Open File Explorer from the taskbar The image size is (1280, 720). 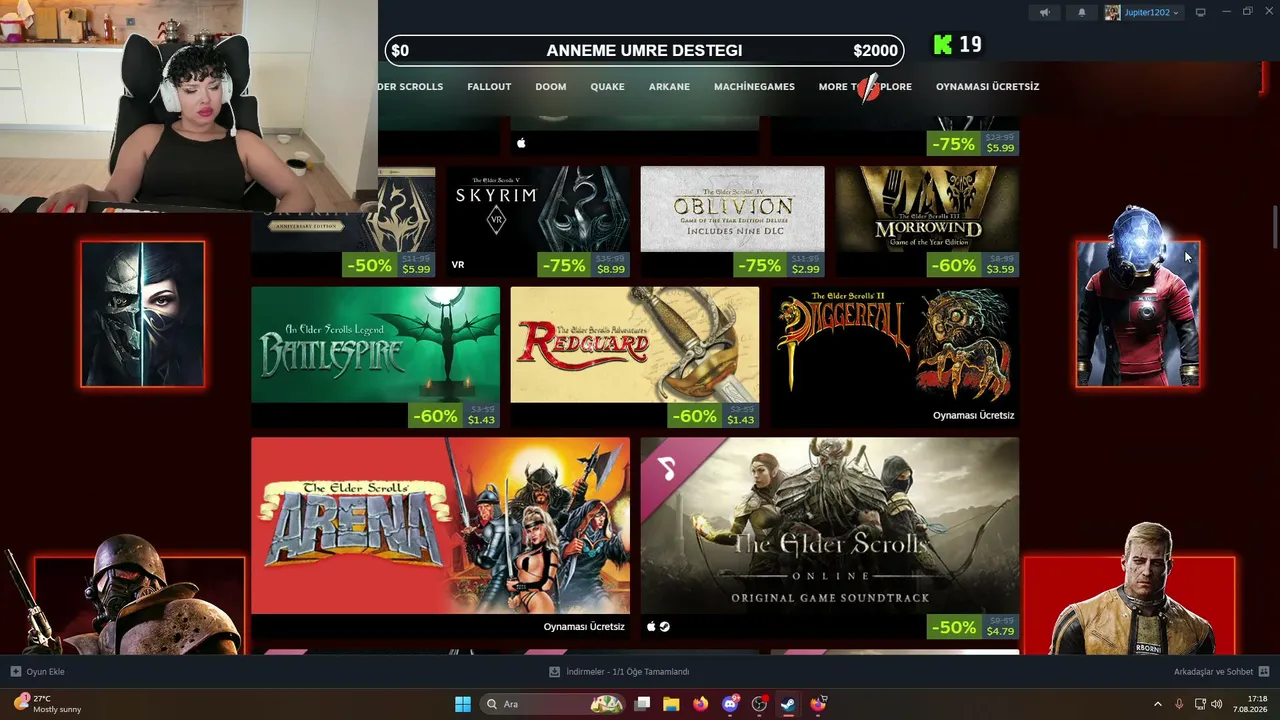(x=671, y=704)
